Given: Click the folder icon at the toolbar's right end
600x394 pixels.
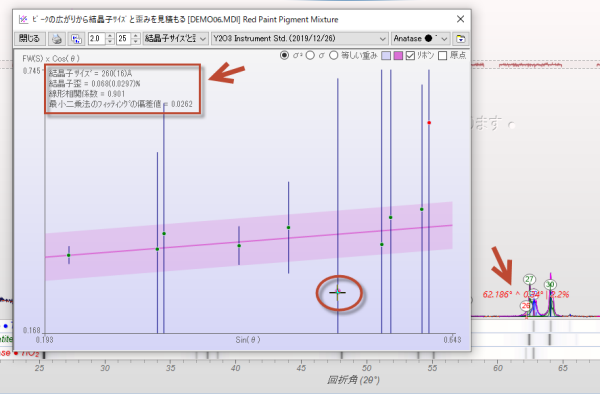Looking at the screenshot, I should point(460,39).
